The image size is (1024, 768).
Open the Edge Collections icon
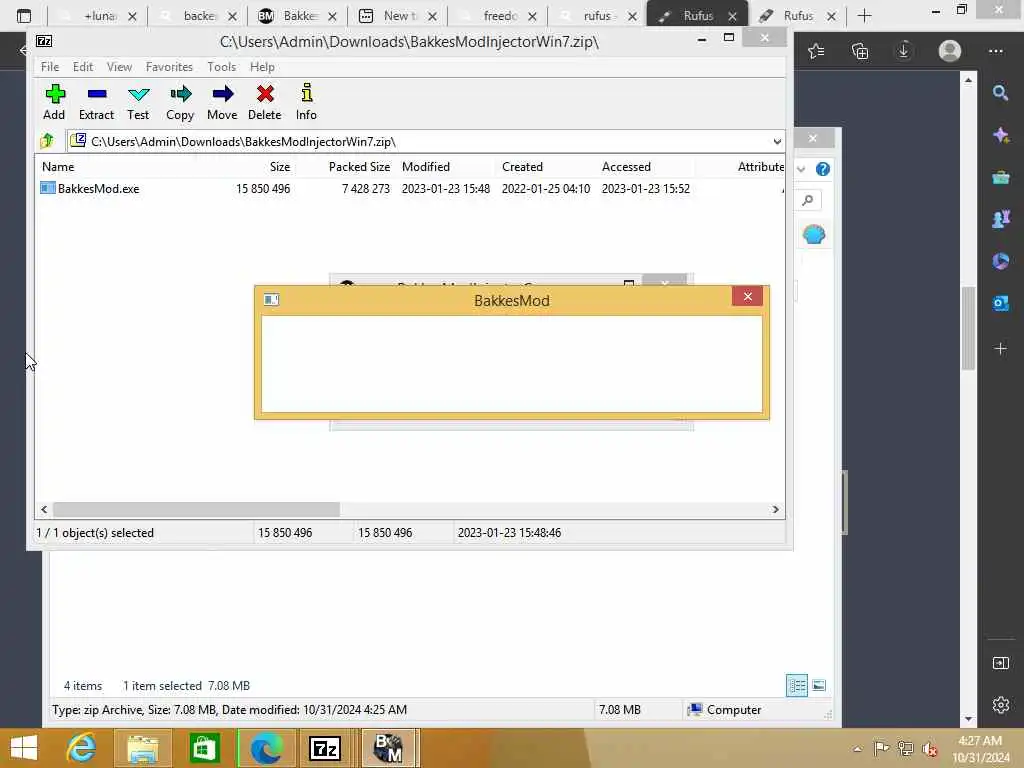860,51
